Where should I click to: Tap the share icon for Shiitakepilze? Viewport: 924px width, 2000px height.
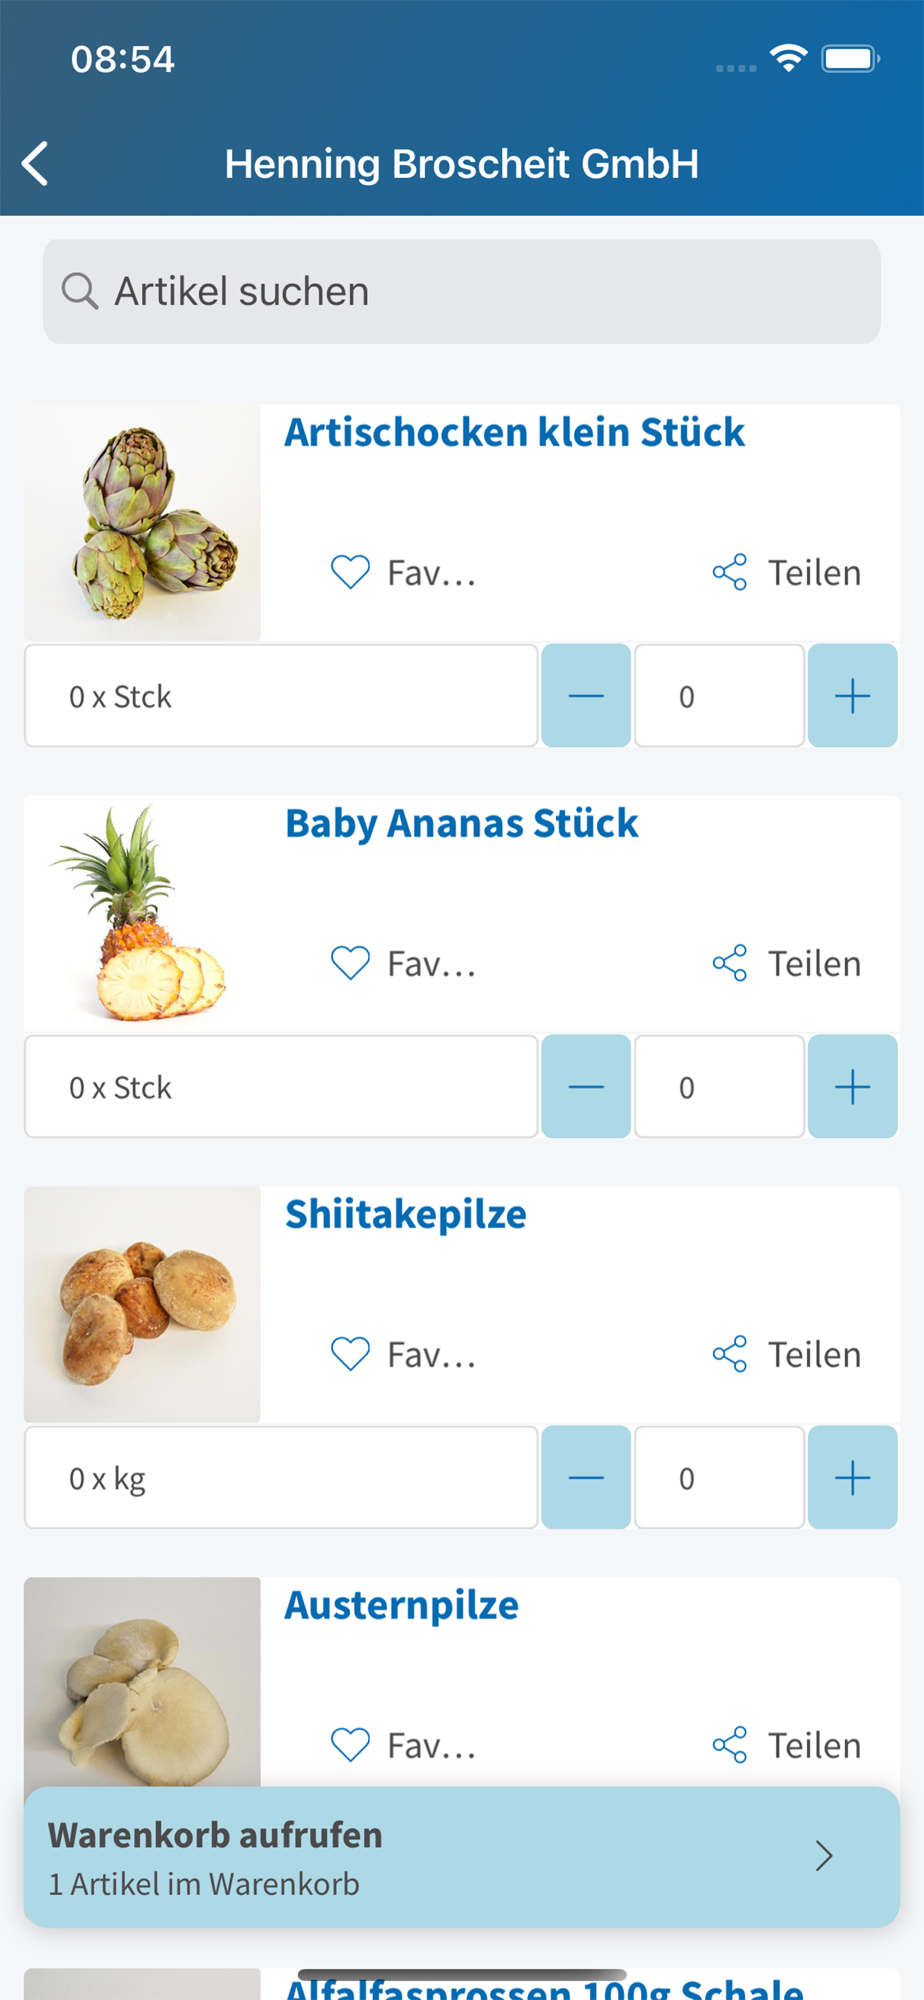[730, 1355]
